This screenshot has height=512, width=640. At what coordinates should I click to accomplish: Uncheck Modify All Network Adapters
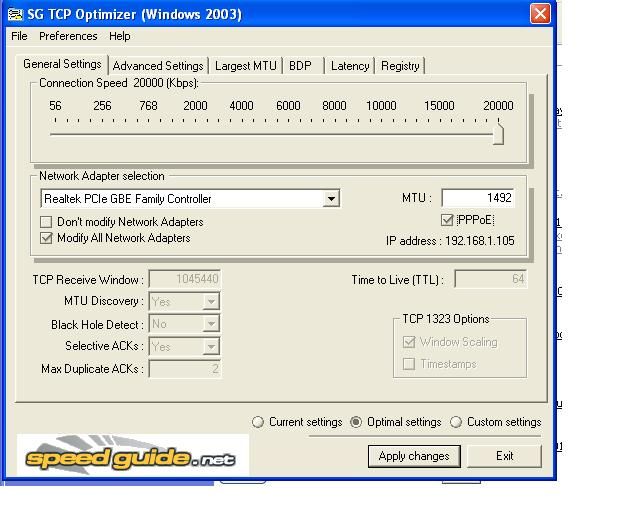coord(46,238)
